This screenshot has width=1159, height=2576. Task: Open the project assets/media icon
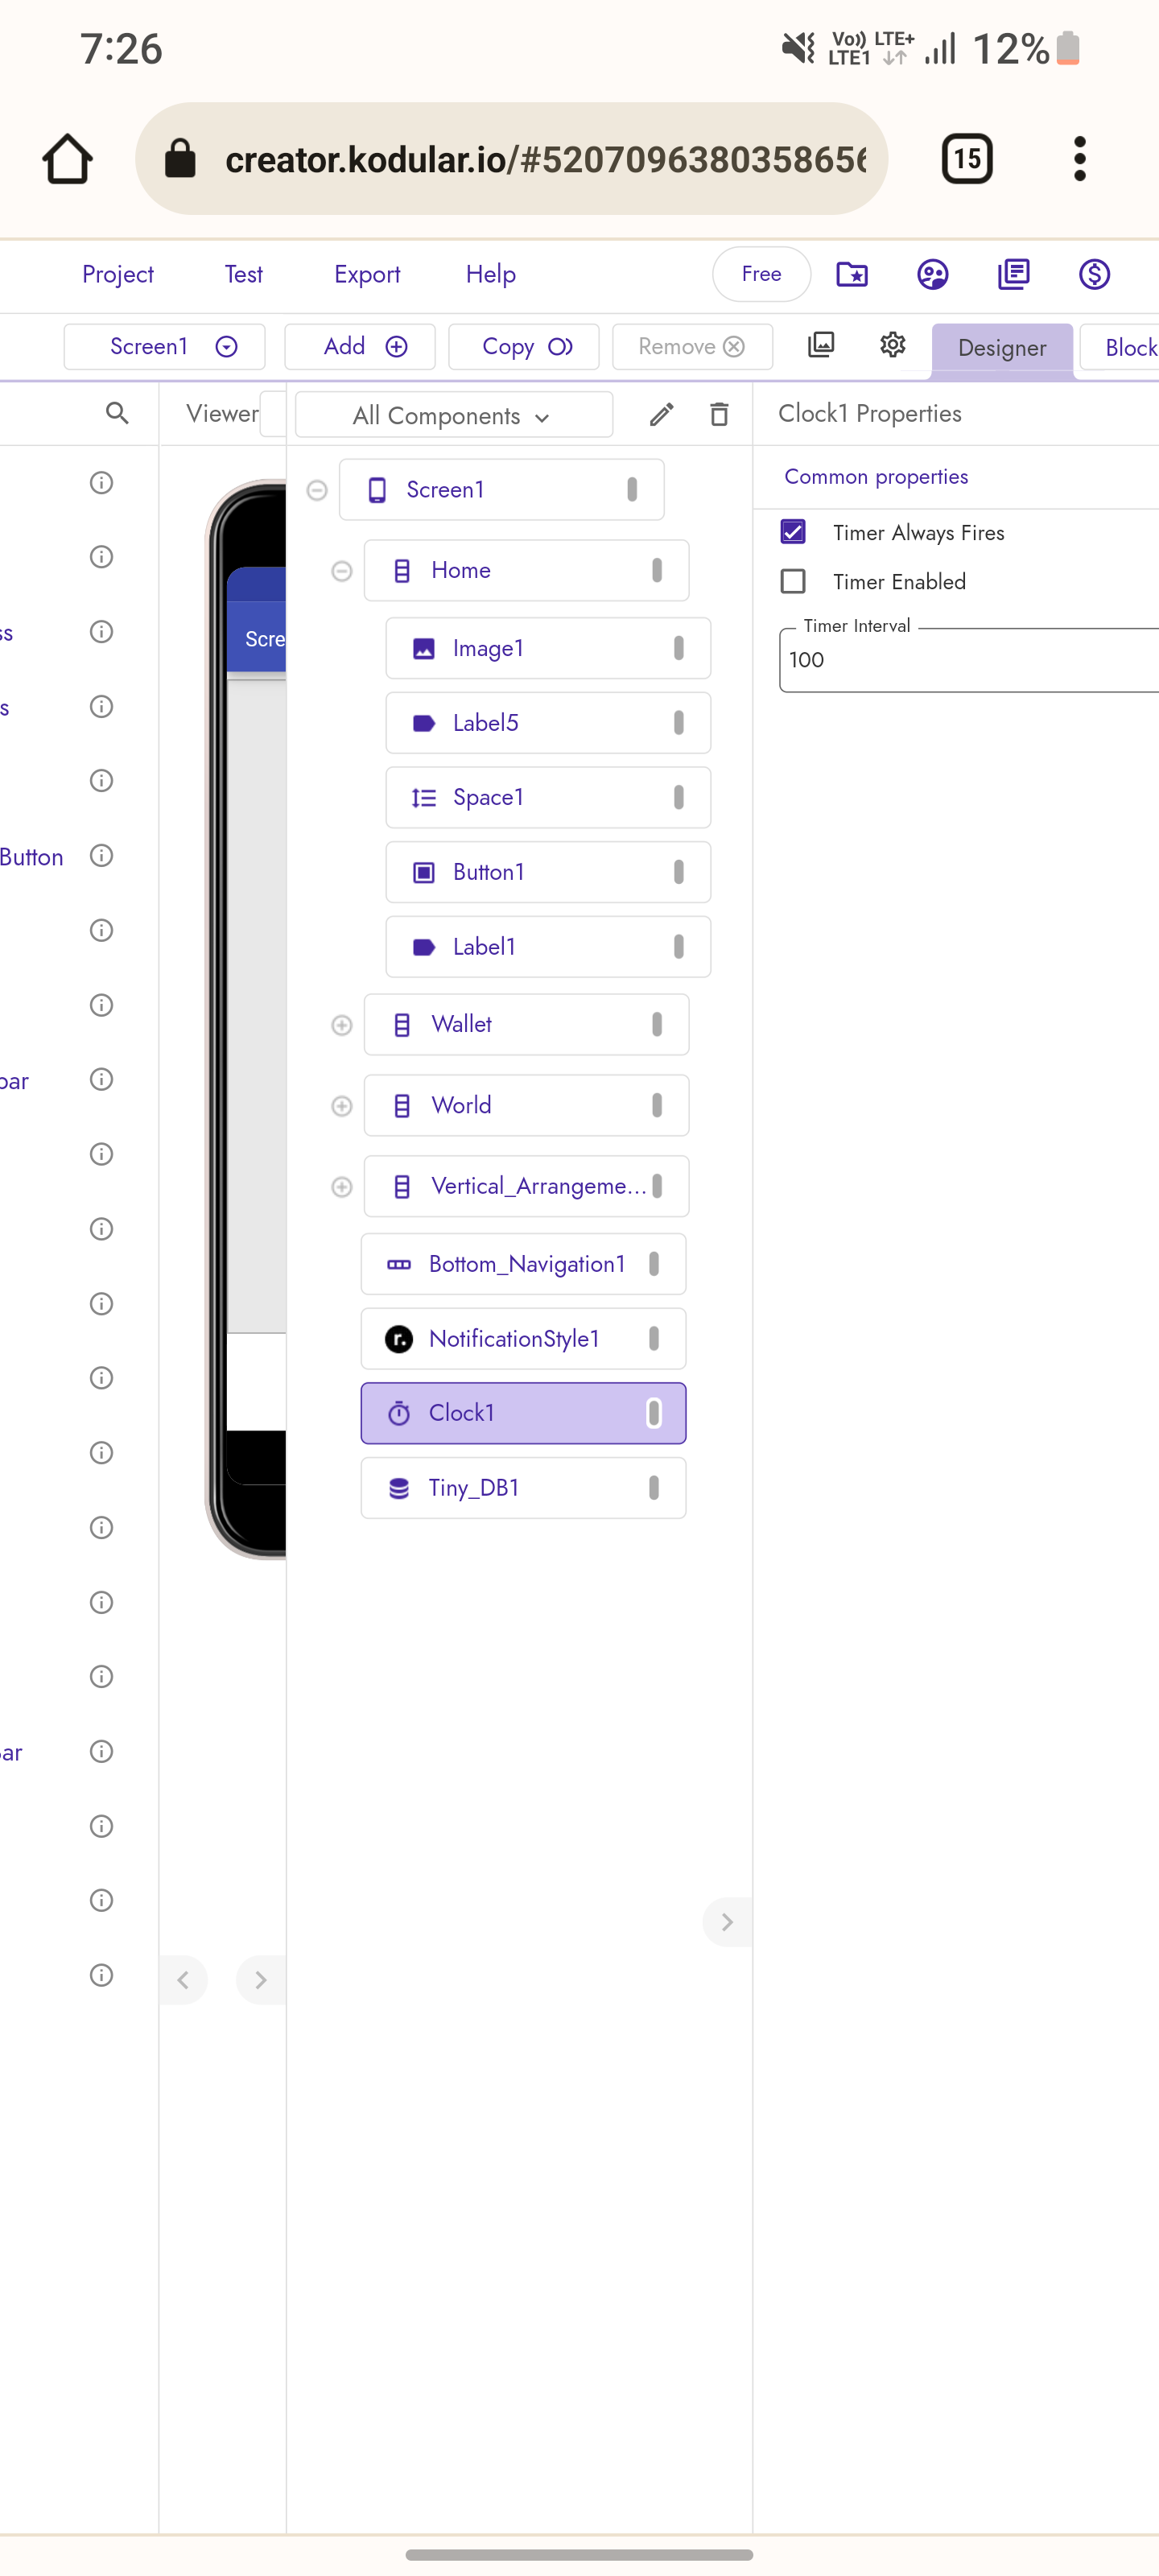[x=821, y=345]
